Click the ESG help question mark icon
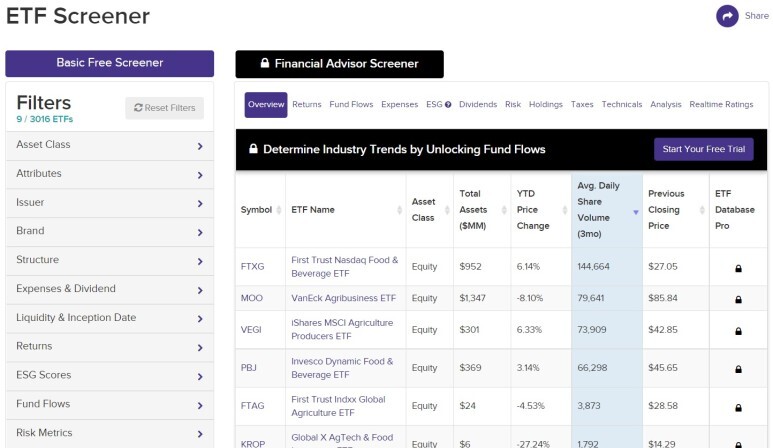This screenshot has width=773, height=448. tap(448, 104)
